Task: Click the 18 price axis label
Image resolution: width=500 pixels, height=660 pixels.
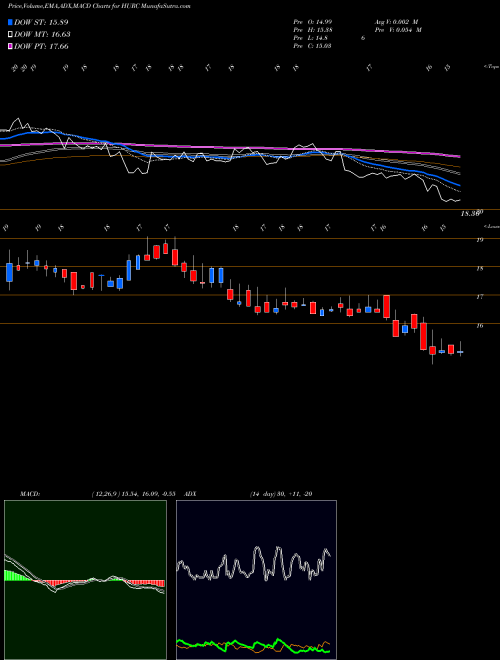Action: click(x=479, y=269)
